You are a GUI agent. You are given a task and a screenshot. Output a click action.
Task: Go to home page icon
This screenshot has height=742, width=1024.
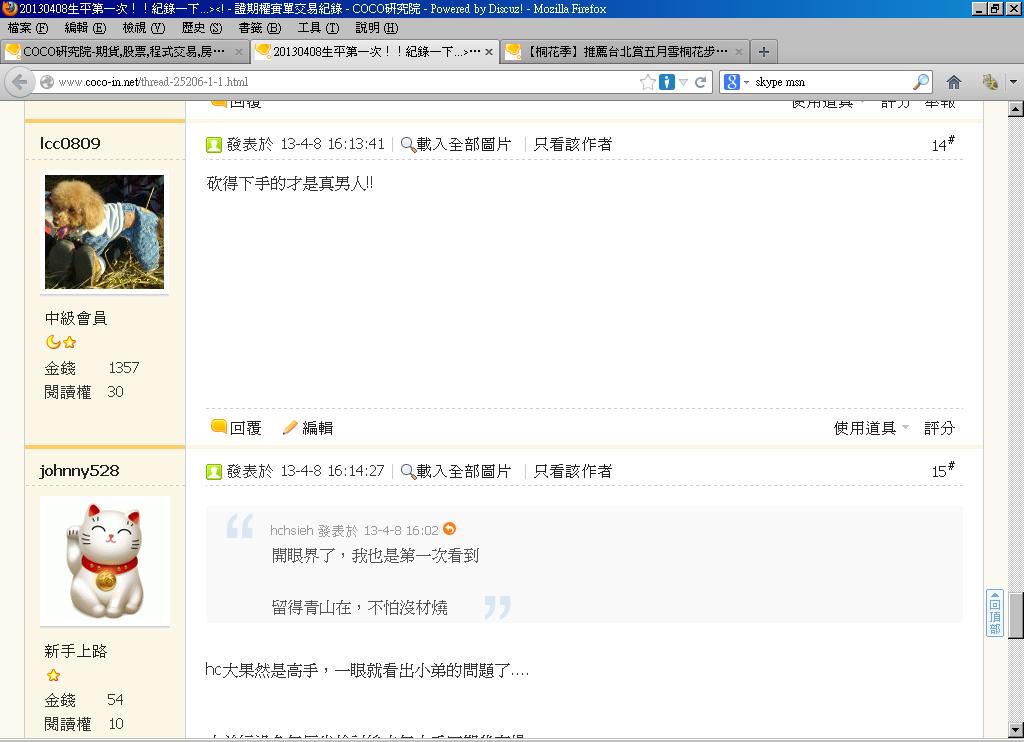[954, 82]
